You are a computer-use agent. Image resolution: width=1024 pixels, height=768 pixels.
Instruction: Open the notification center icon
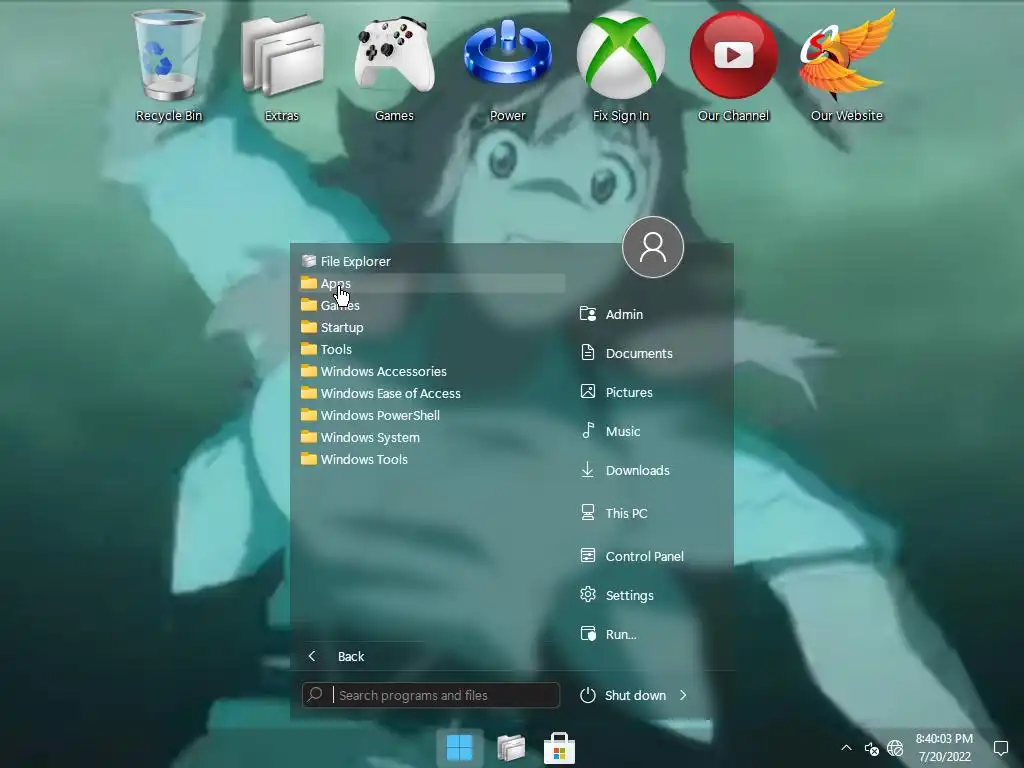(x=1001, y=748)
